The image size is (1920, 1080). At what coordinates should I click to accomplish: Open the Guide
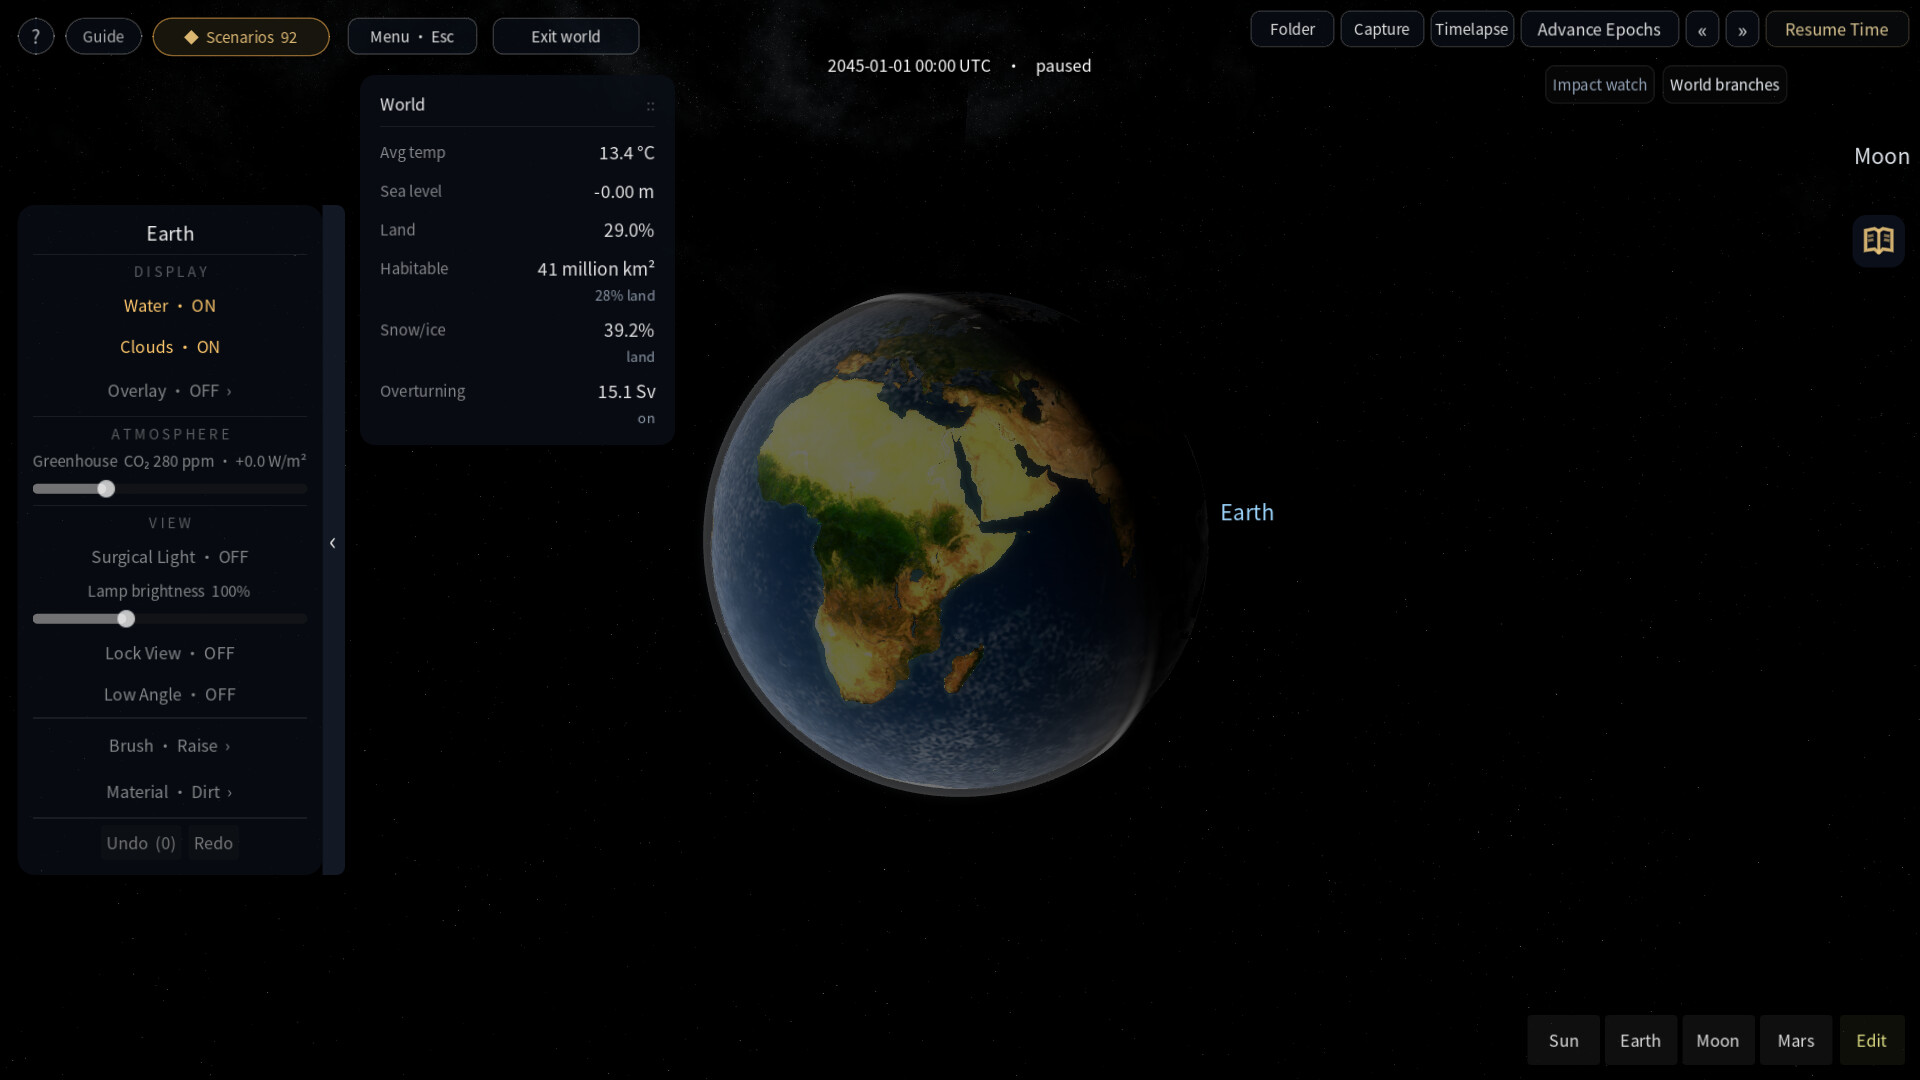103,37
